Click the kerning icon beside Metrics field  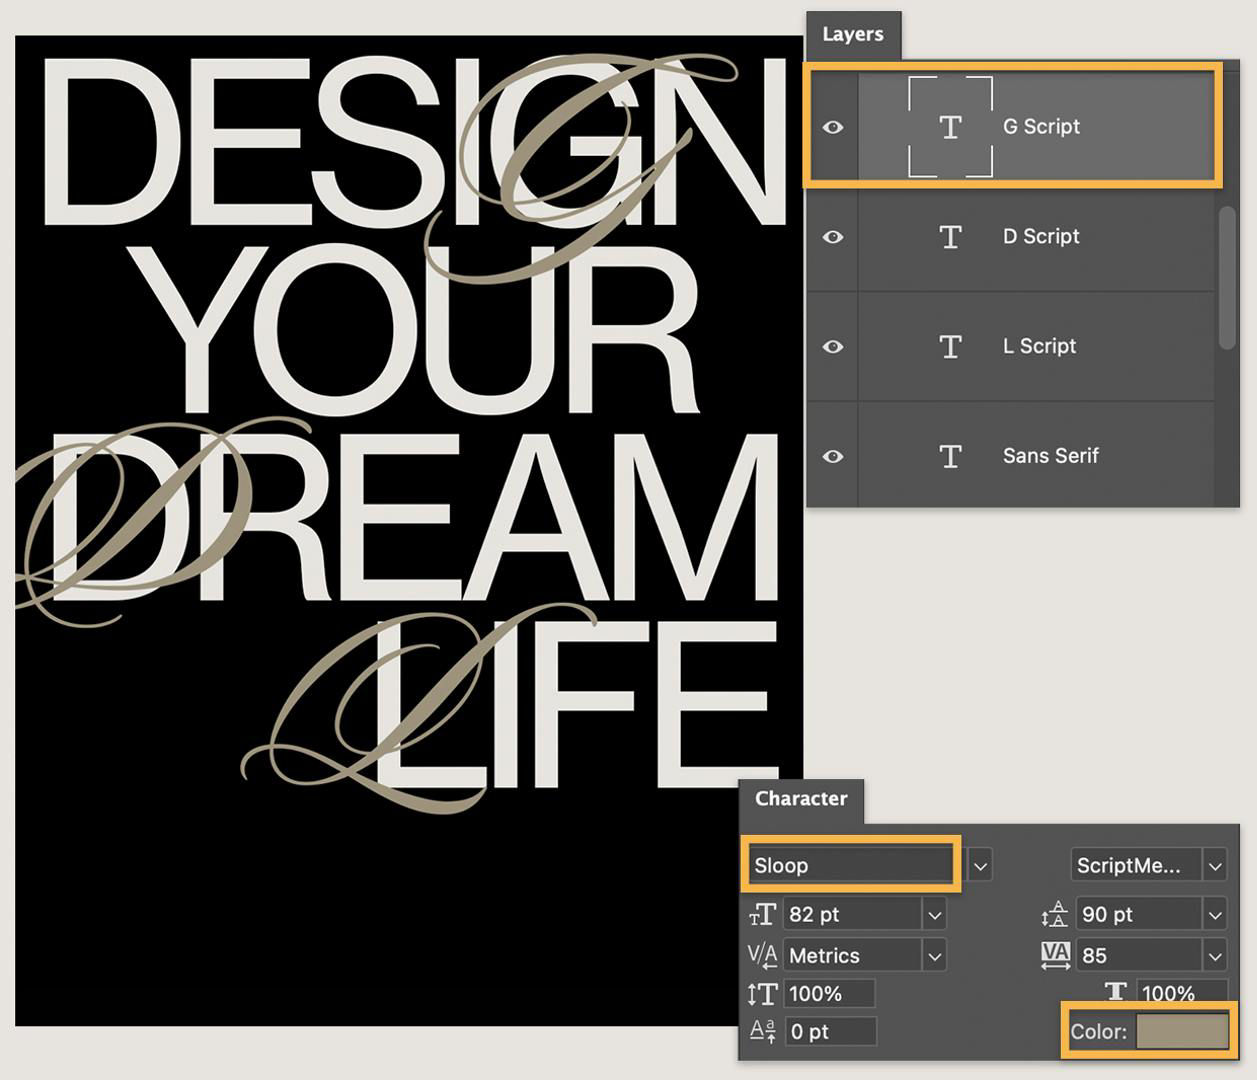tap(762, 955)
